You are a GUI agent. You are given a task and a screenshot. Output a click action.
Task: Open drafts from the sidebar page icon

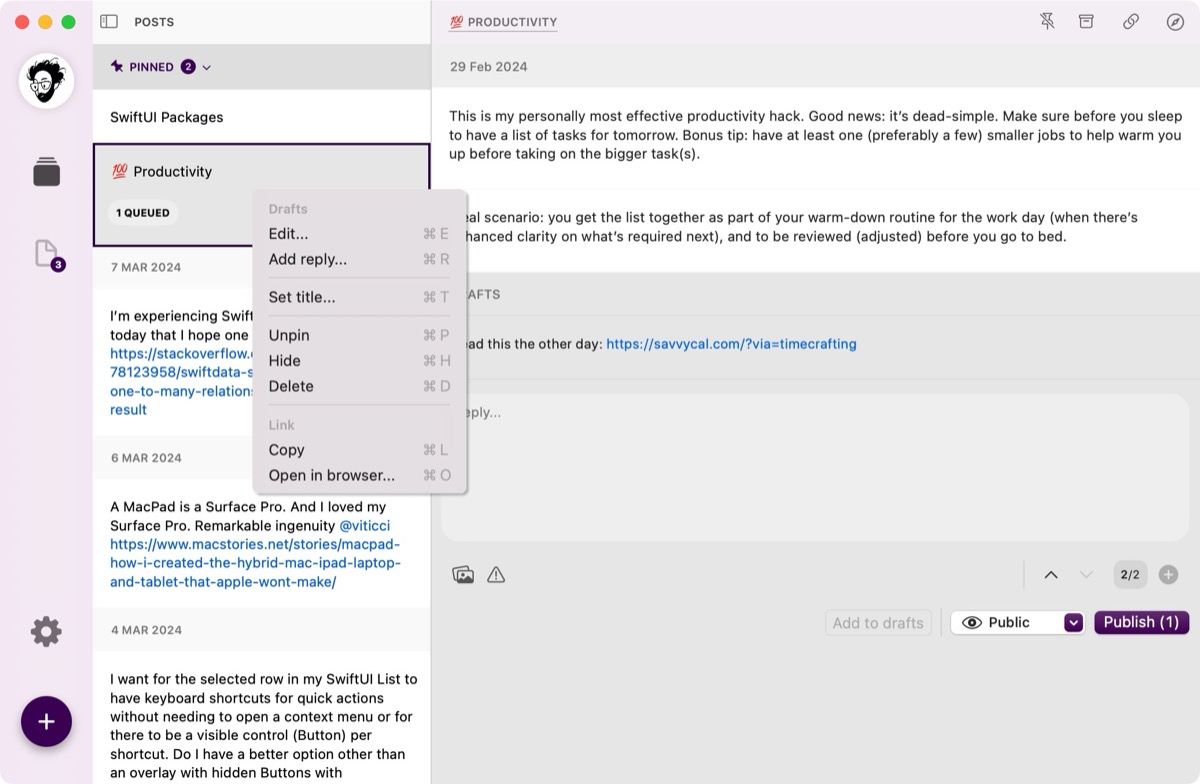(46, 254)
